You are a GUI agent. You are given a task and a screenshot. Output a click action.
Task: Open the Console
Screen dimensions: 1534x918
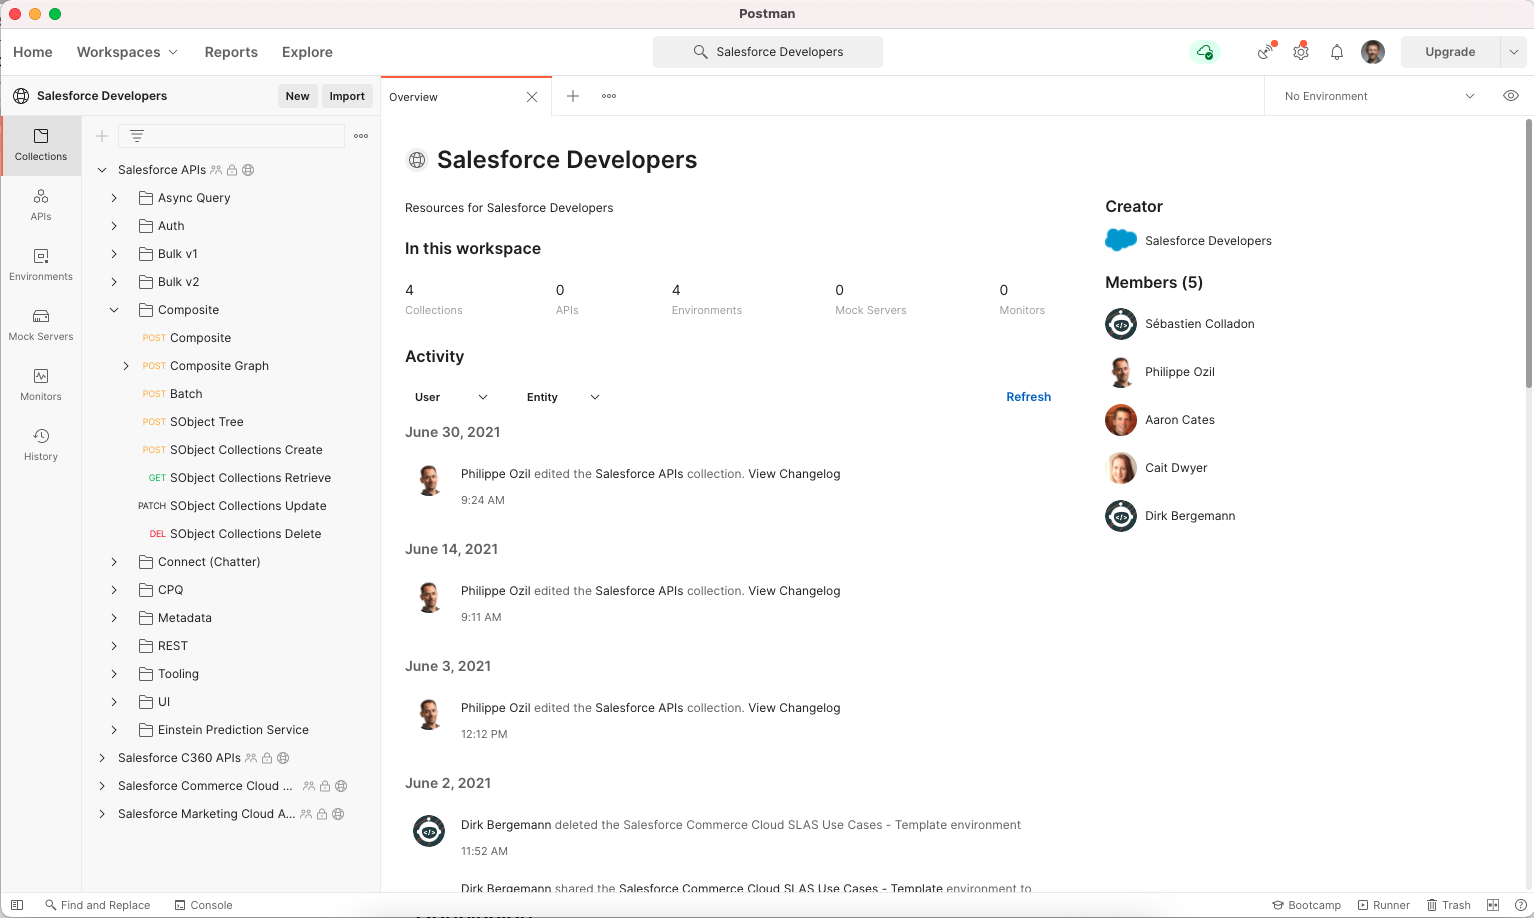point(203,905)
